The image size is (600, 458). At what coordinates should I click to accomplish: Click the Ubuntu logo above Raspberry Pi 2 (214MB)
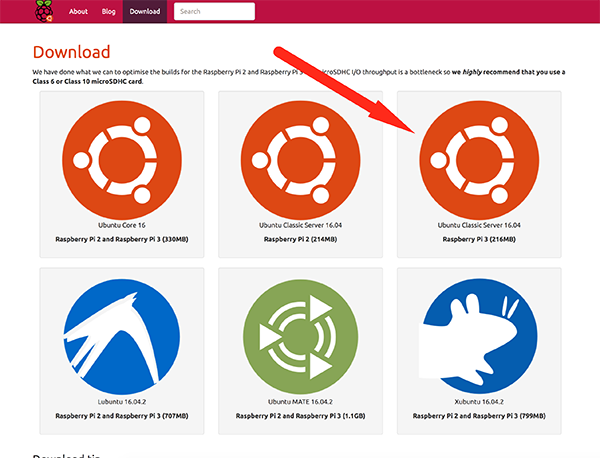[x=300, y=160]
